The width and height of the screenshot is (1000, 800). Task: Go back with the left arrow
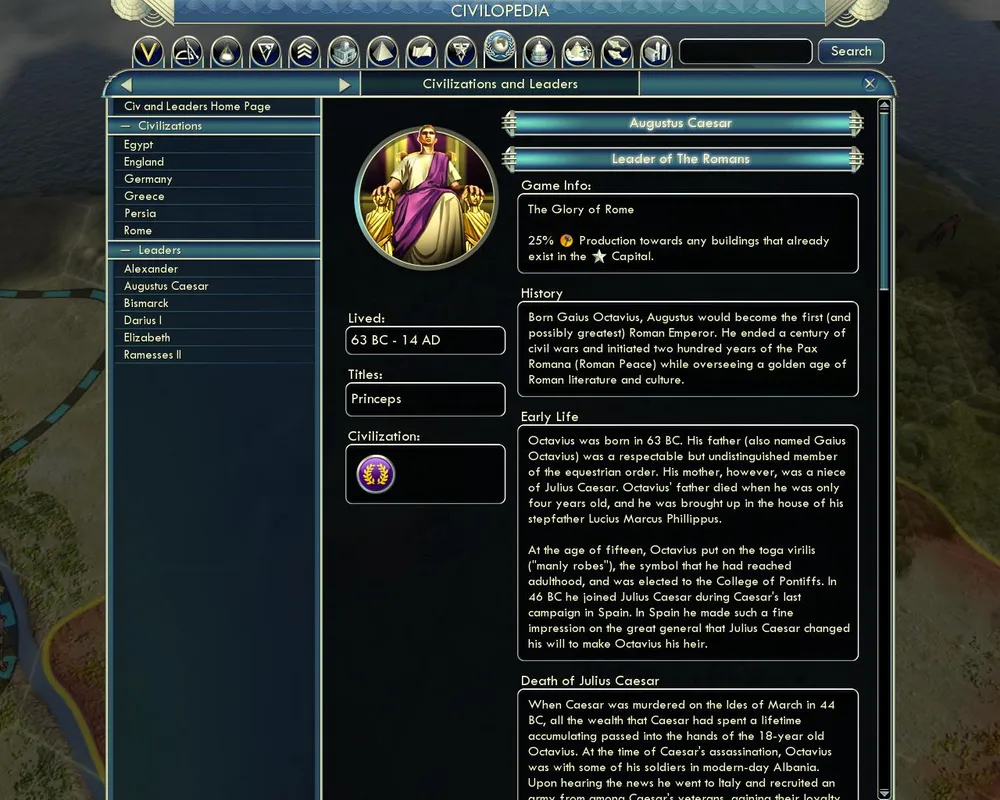coord(126,85)
